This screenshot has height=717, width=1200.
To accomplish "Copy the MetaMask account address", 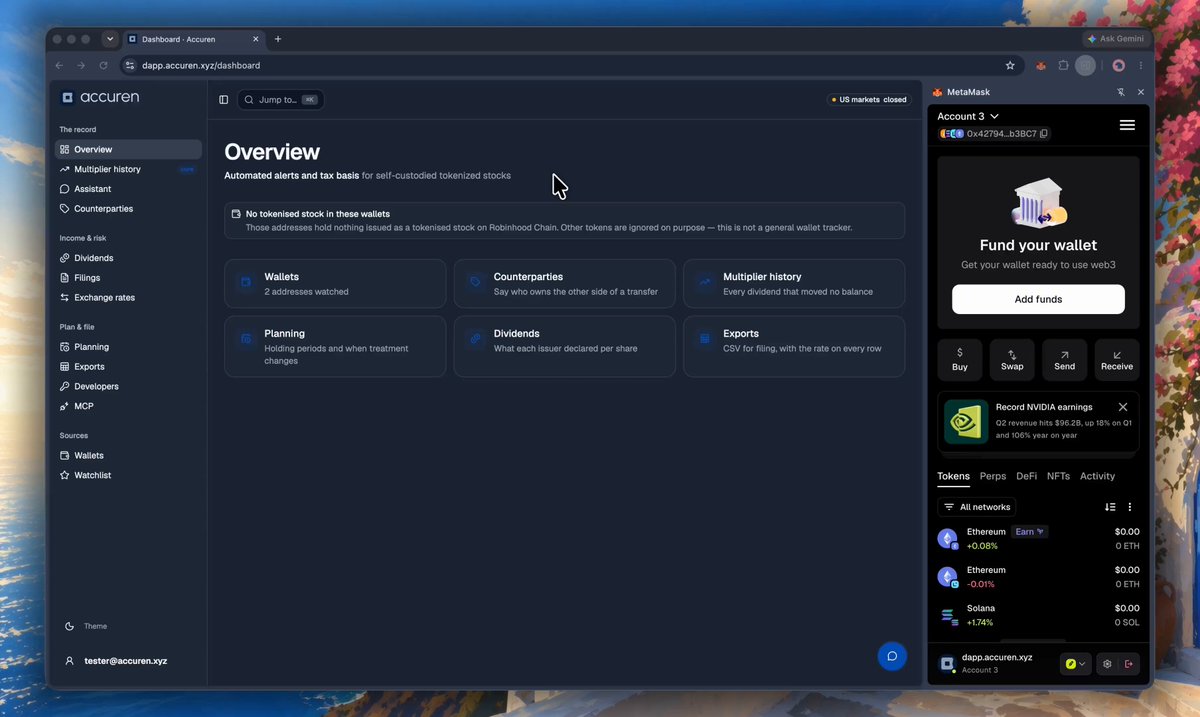I will (x=1044, y=133).
